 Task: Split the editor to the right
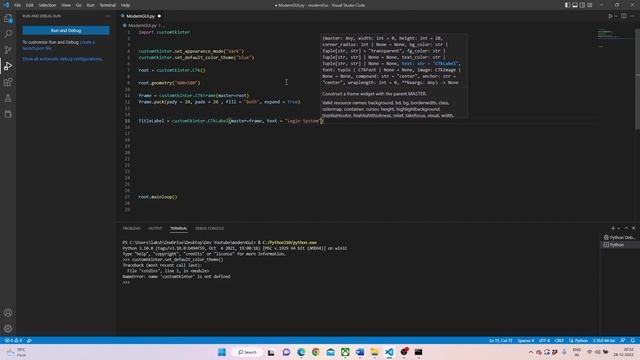coord(624,16)
